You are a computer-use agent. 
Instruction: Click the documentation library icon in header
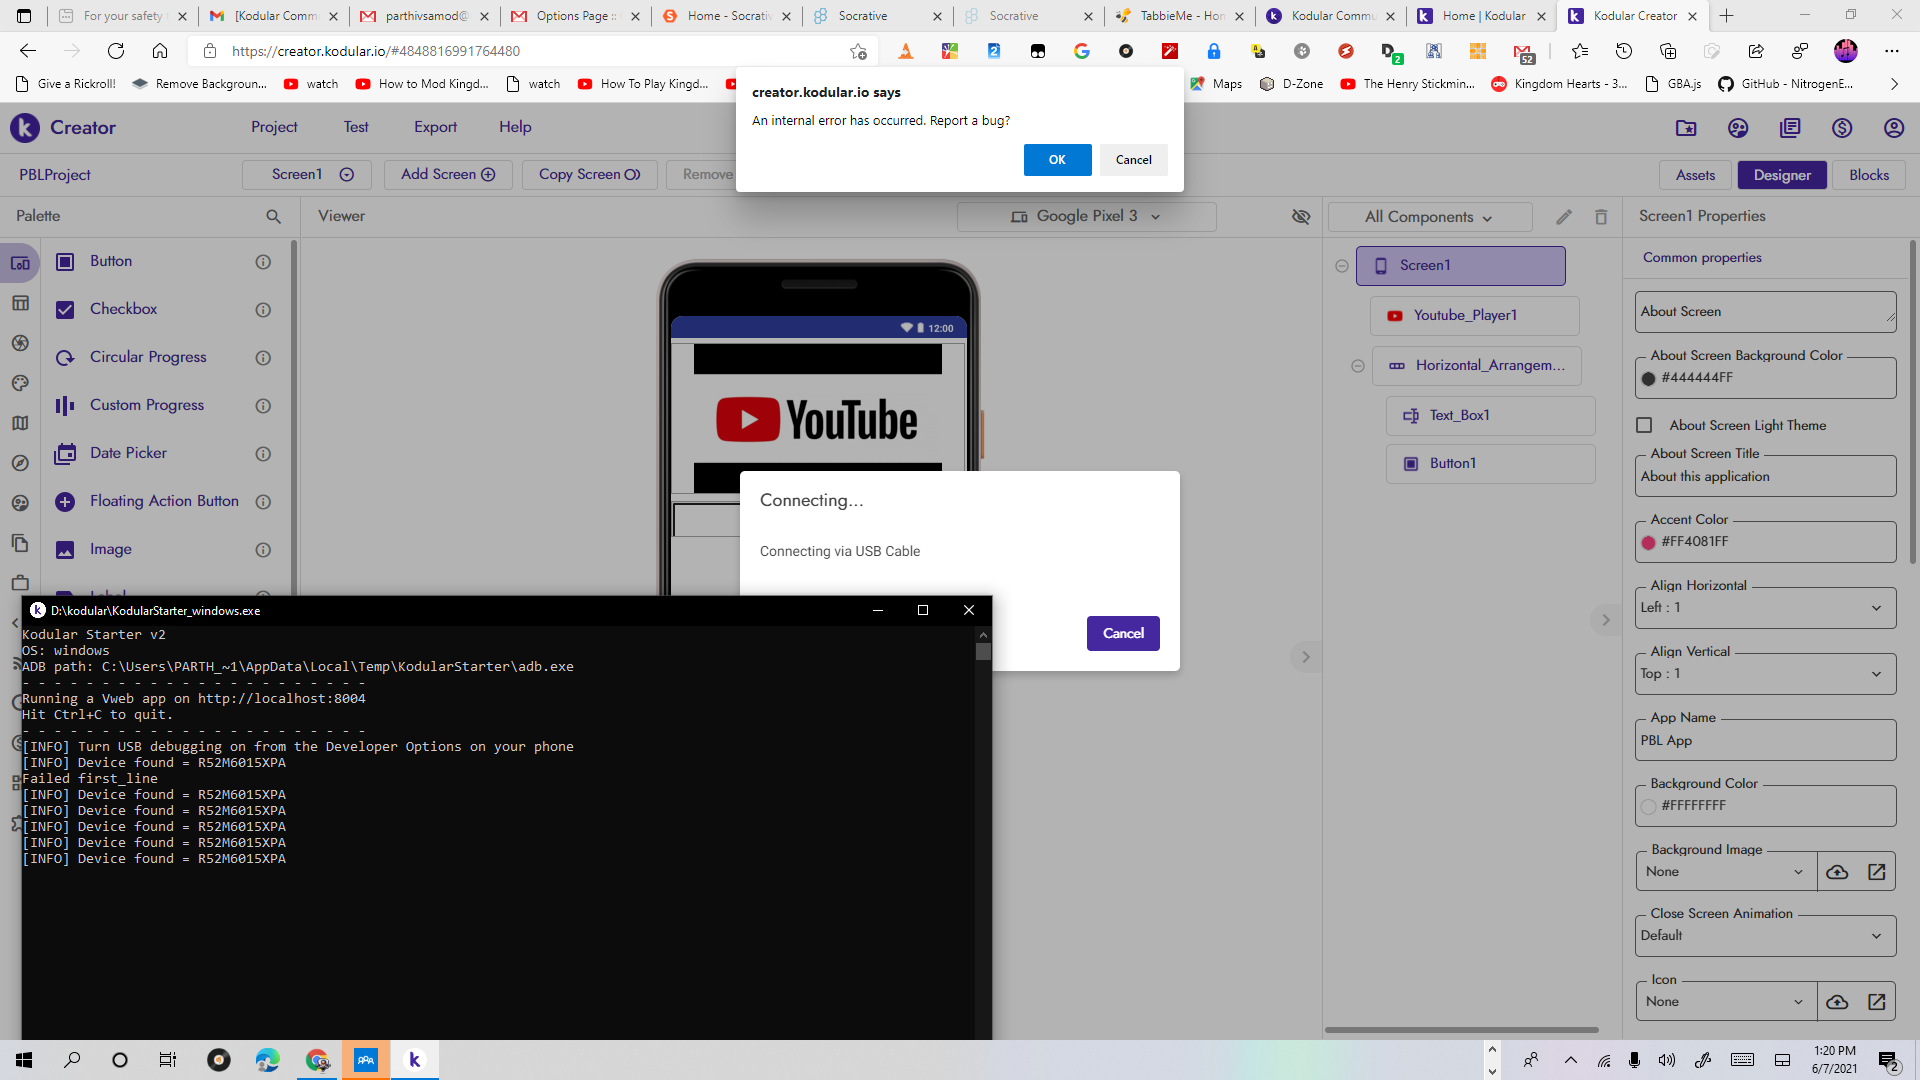(1790, 128)
